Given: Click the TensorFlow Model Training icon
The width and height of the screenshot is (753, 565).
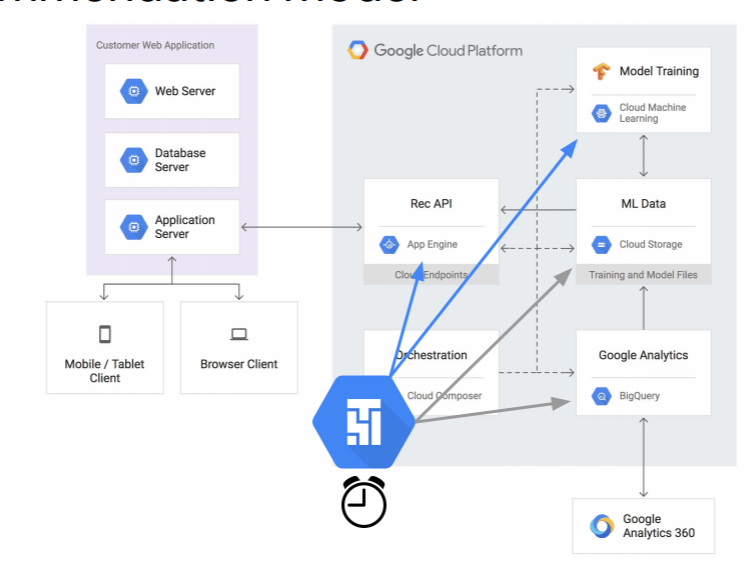Looking at the screenshot, I should (x=601, y=72).
